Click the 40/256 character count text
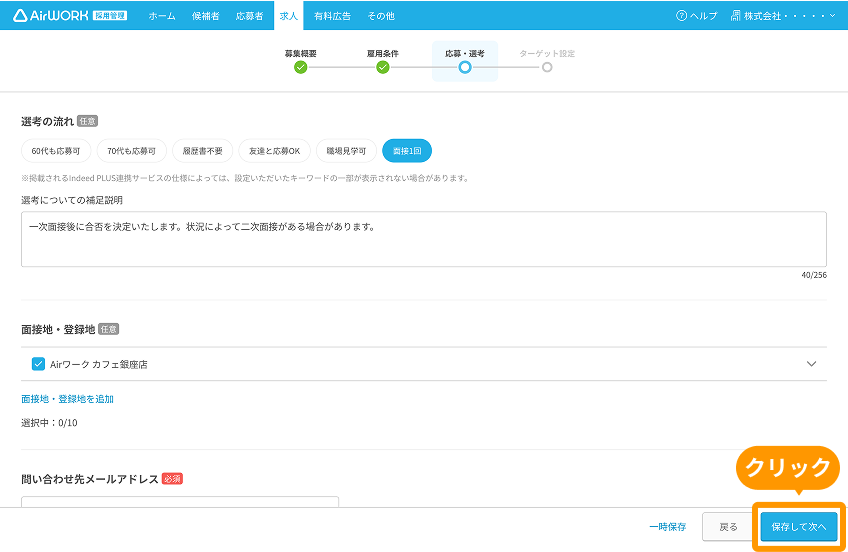 click(814, 275)
